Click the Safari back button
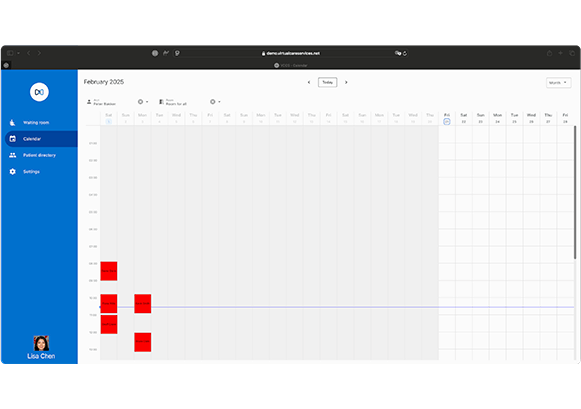The height and width of the screenshot is (409, 581). (x=29, y=53)
